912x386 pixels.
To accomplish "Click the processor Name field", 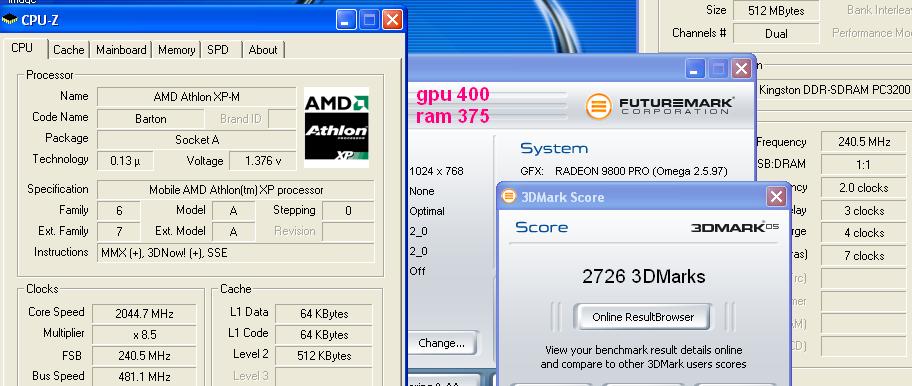I will [197, 96].
